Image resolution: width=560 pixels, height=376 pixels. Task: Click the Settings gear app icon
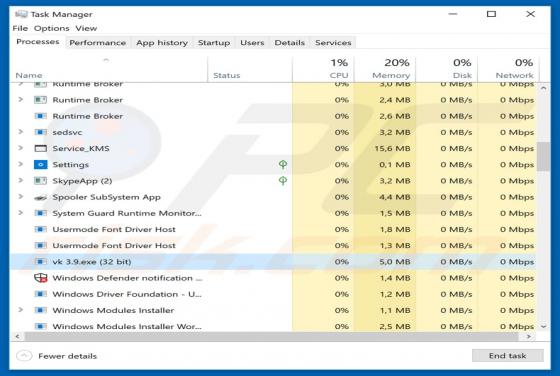point(40,165)
